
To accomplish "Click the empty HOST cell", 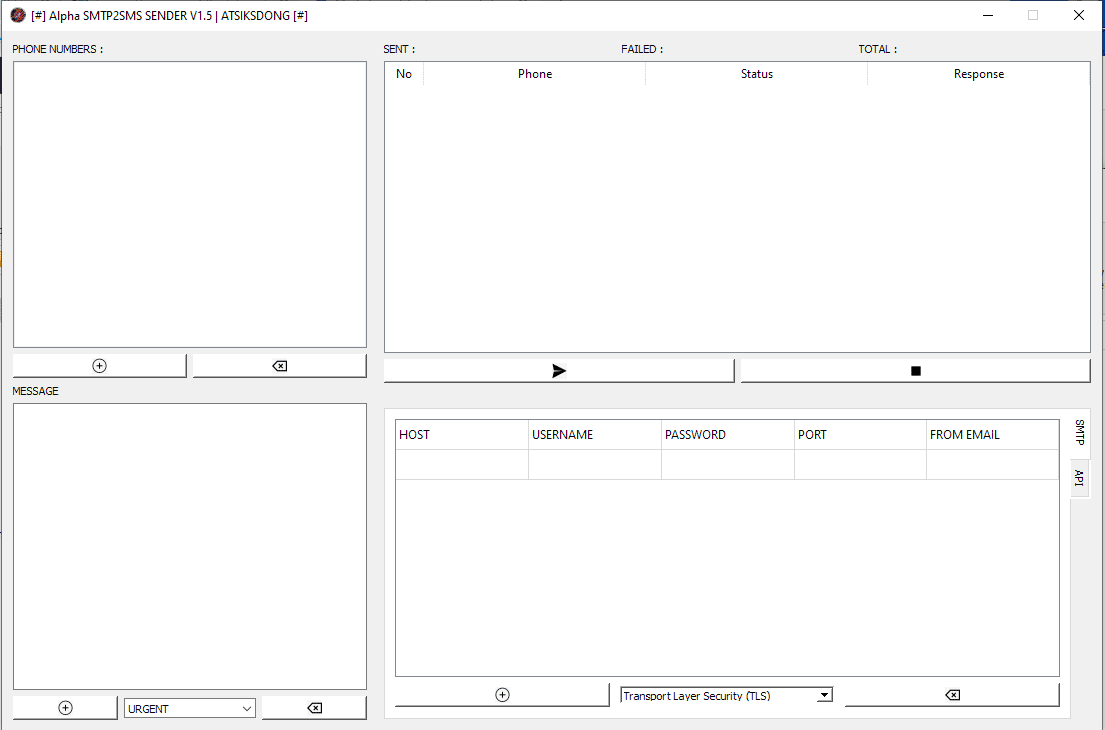I will pos(462,465).
